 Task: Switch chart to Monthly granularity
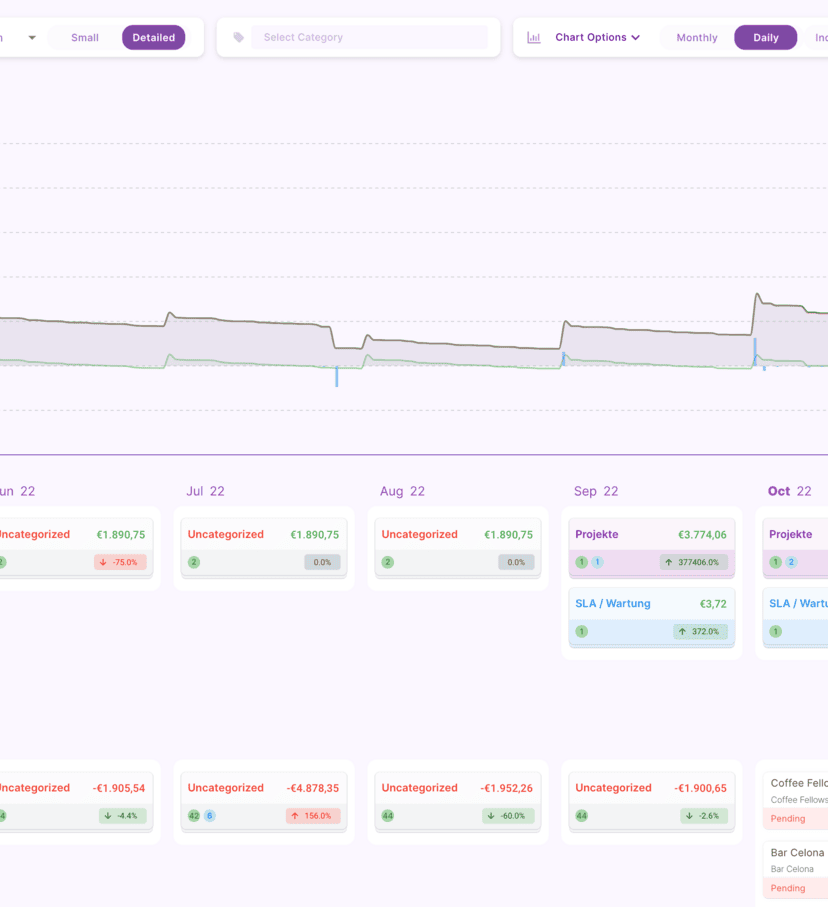(697, 38)
